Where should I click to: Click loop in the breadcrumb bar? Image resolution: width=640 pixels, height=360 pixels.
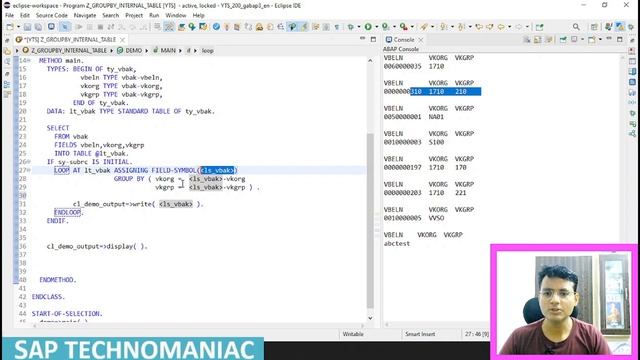[207, 51]
